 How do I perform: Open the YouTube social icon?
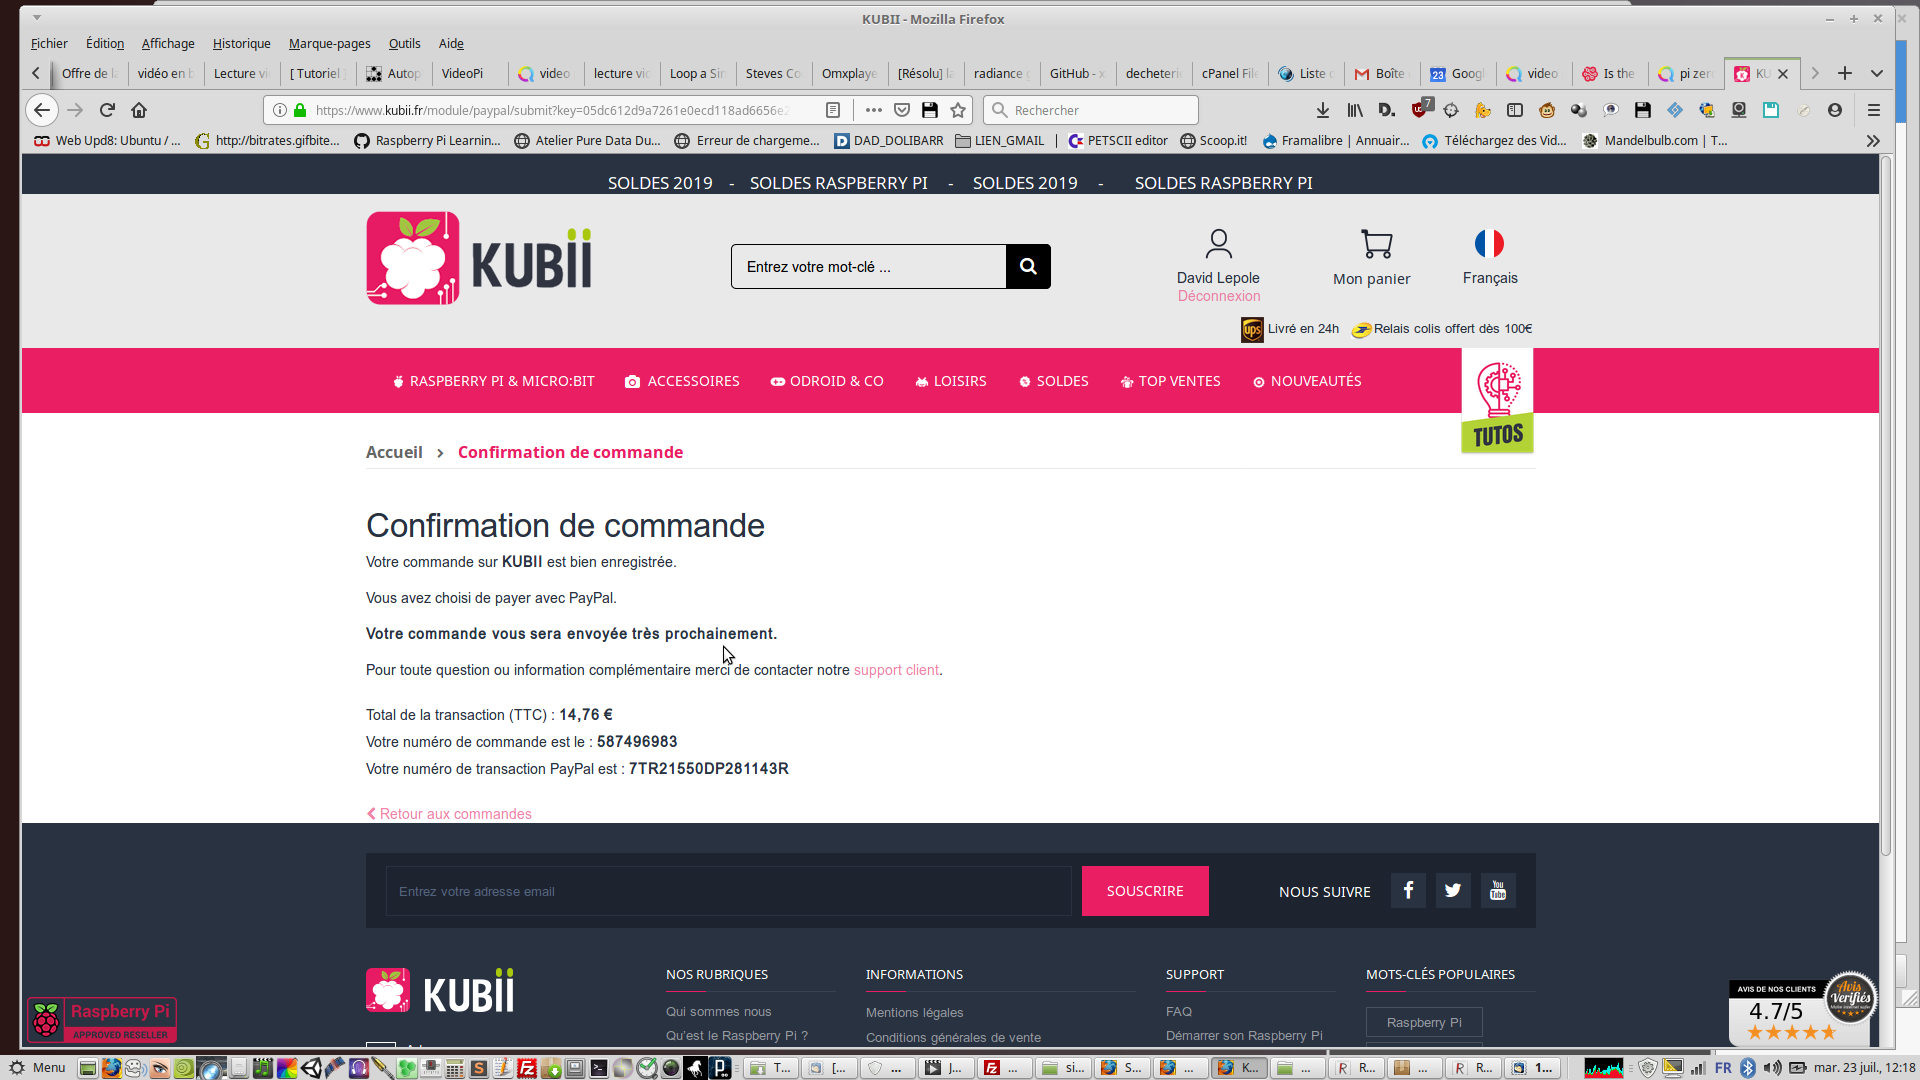click(1497, 890)
